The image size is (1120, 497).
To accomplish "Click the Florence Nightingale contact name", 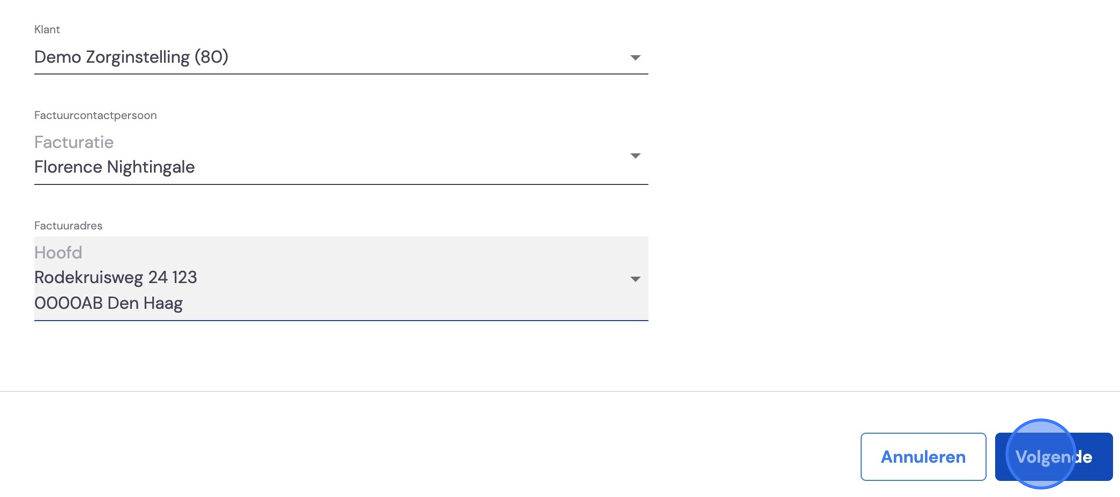I will (114, 168).
